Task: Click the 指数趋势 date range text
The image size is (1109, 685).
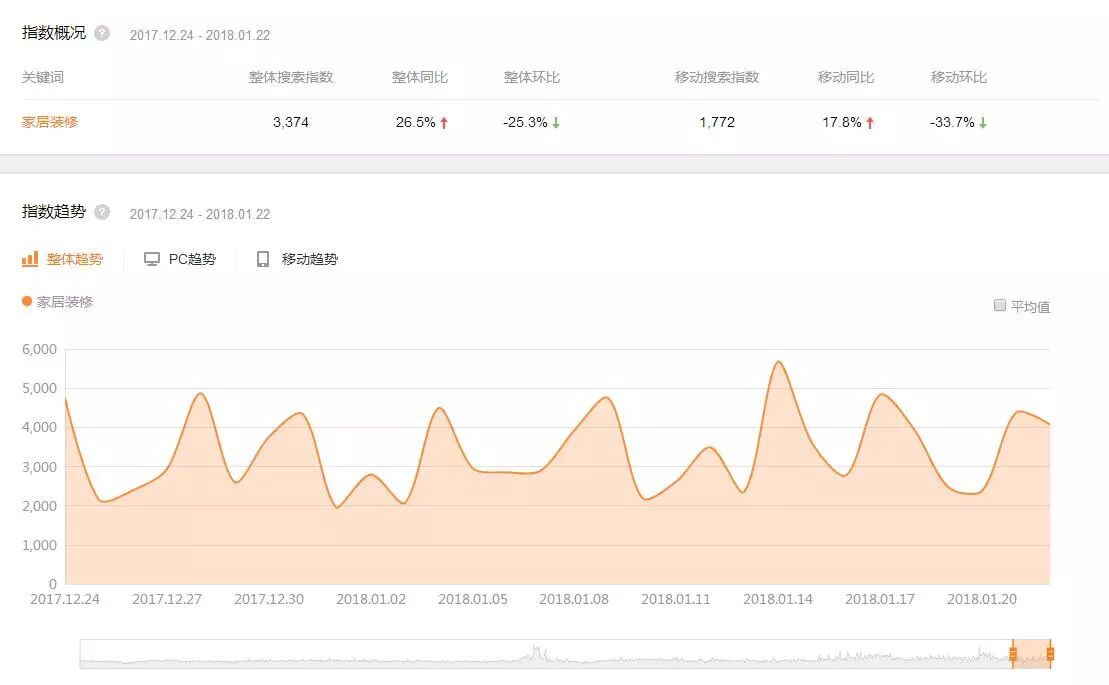Action: pyautogui.click(x=199, y=214)
